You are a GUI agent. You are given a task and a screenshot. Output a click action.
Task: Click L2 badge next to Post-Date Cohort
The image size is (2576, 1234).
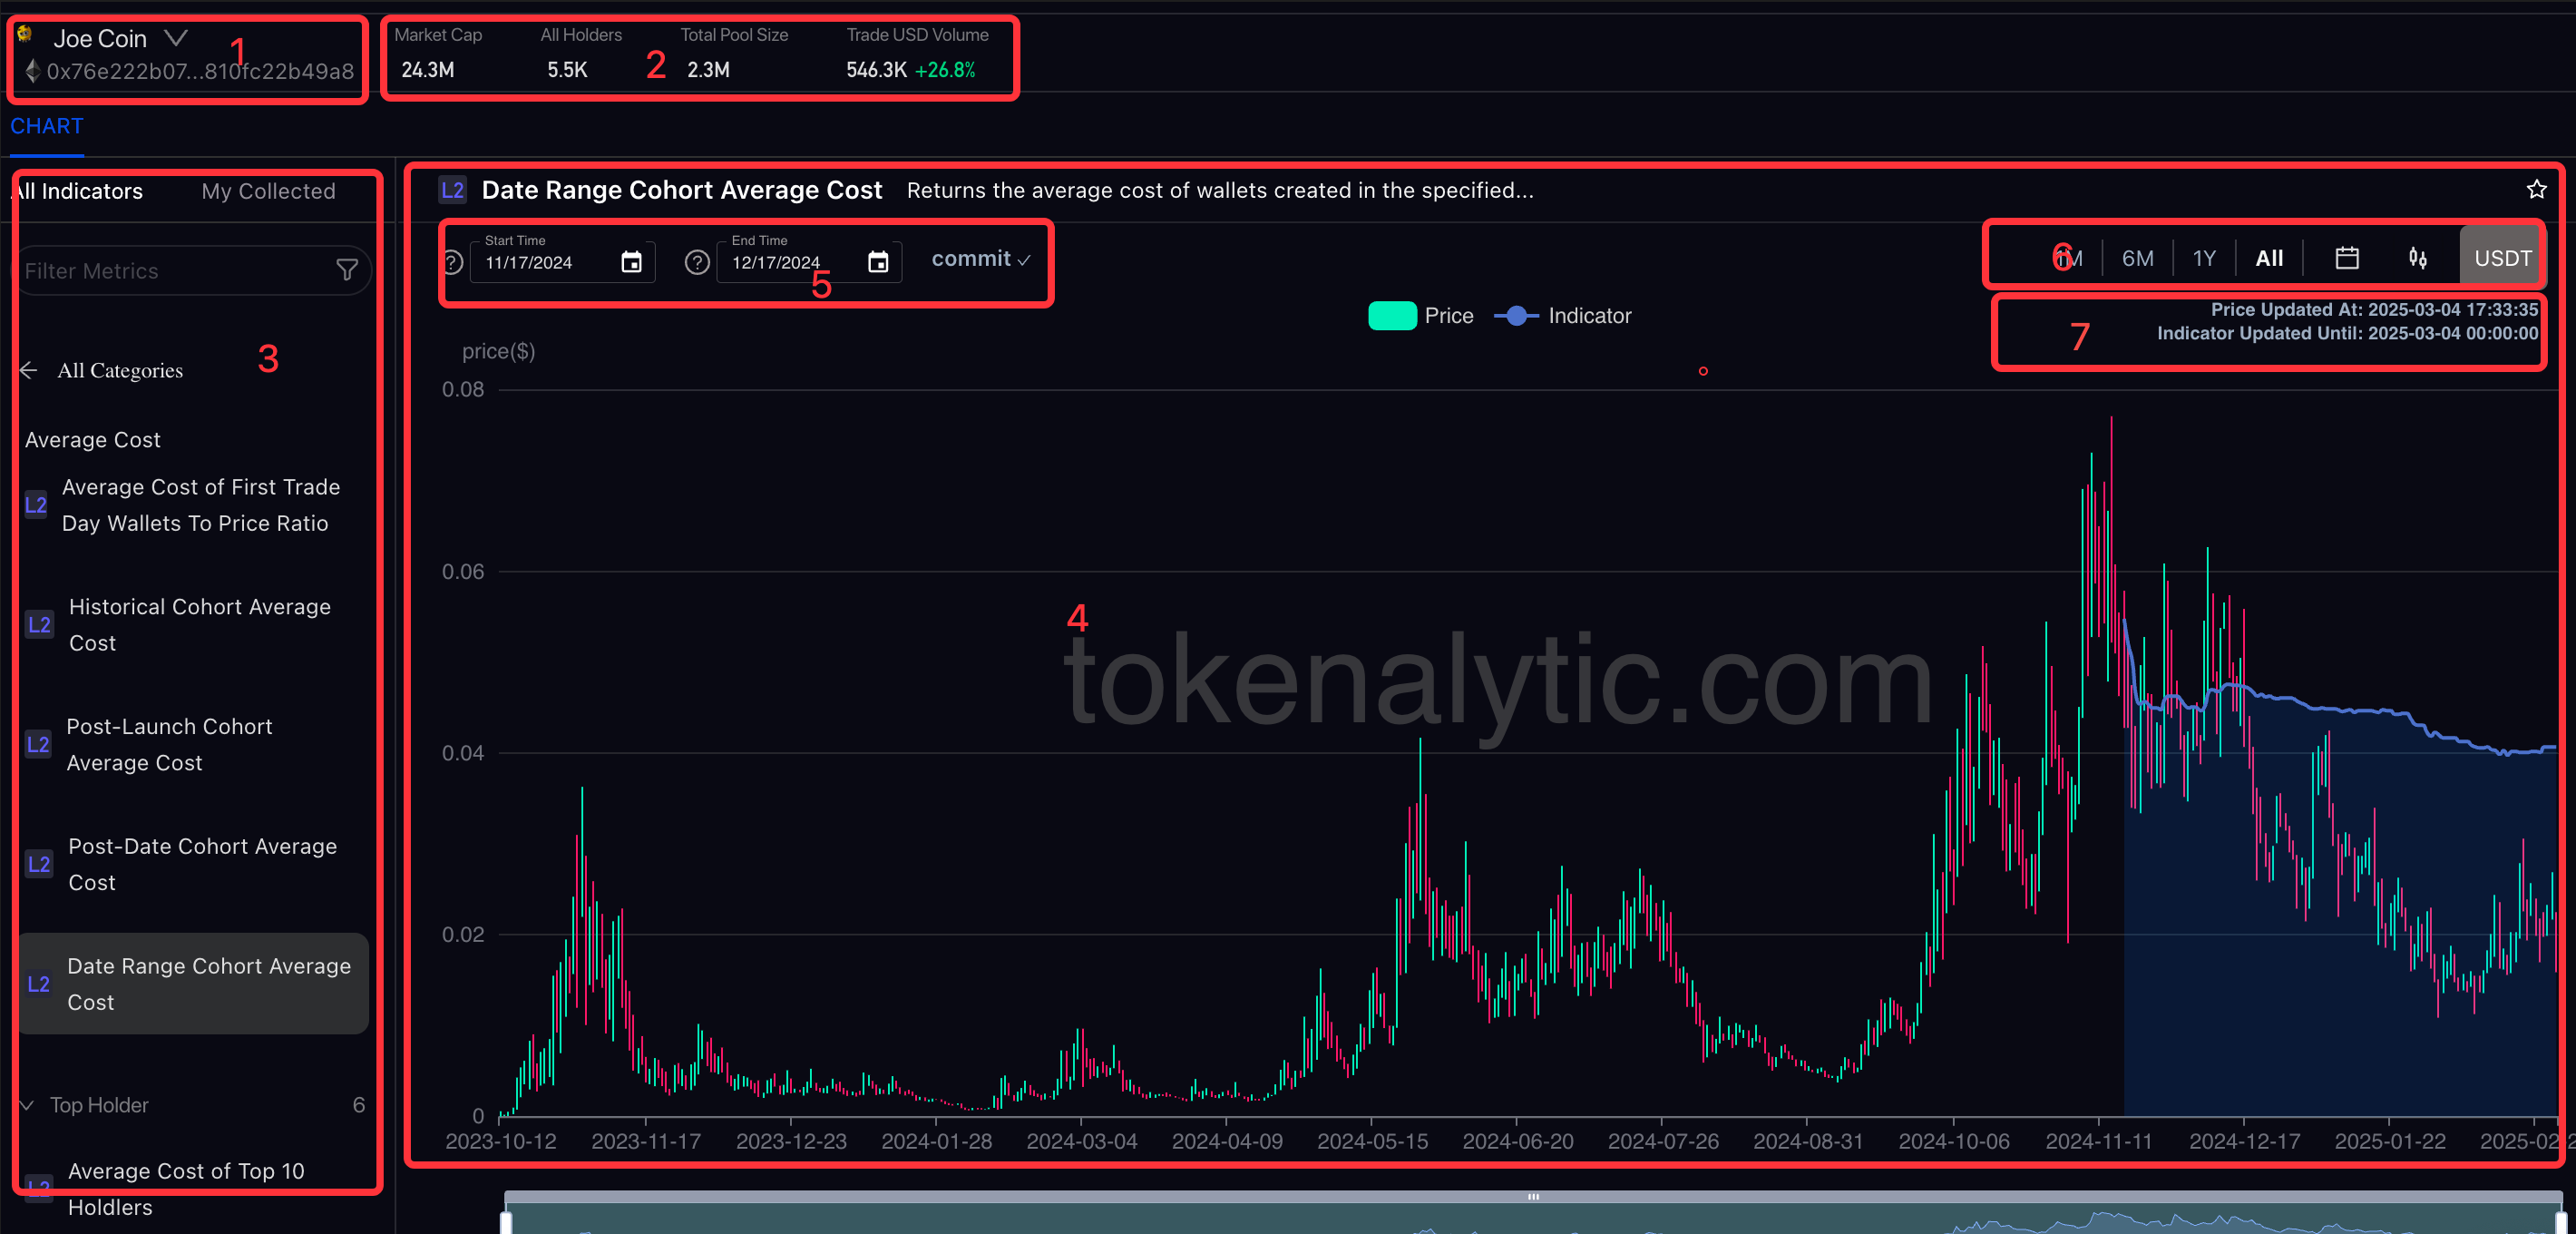(39, 864)
